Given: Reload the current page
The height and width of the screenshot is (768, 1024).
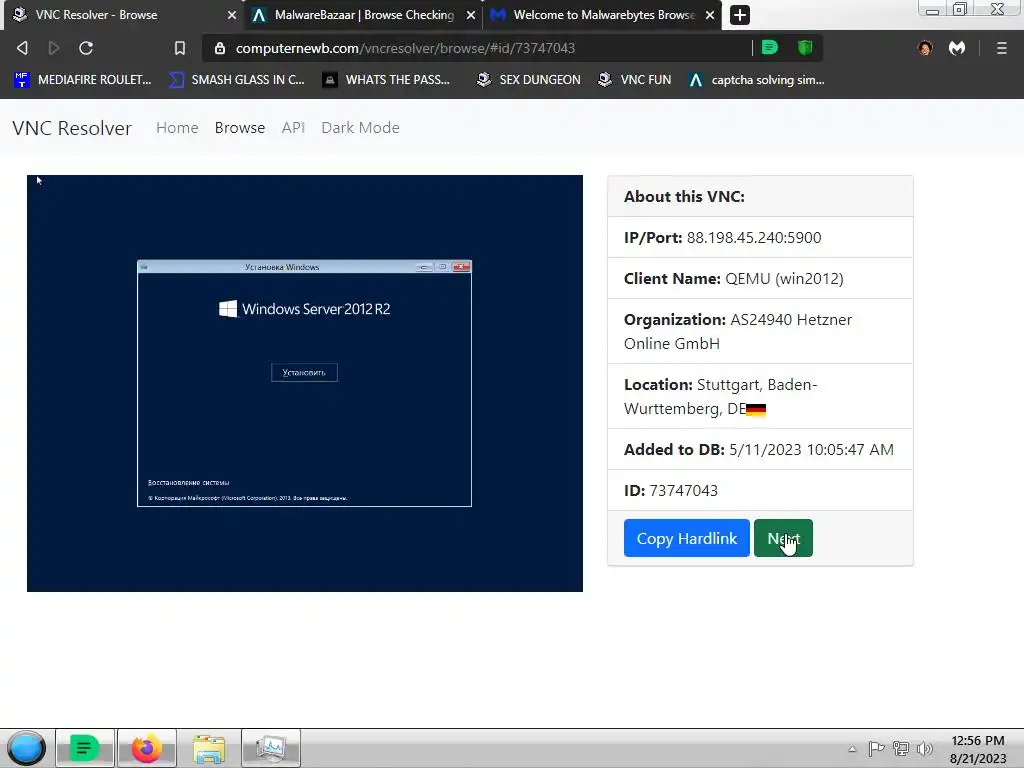Looking at the screenshot, I should 86,48.
